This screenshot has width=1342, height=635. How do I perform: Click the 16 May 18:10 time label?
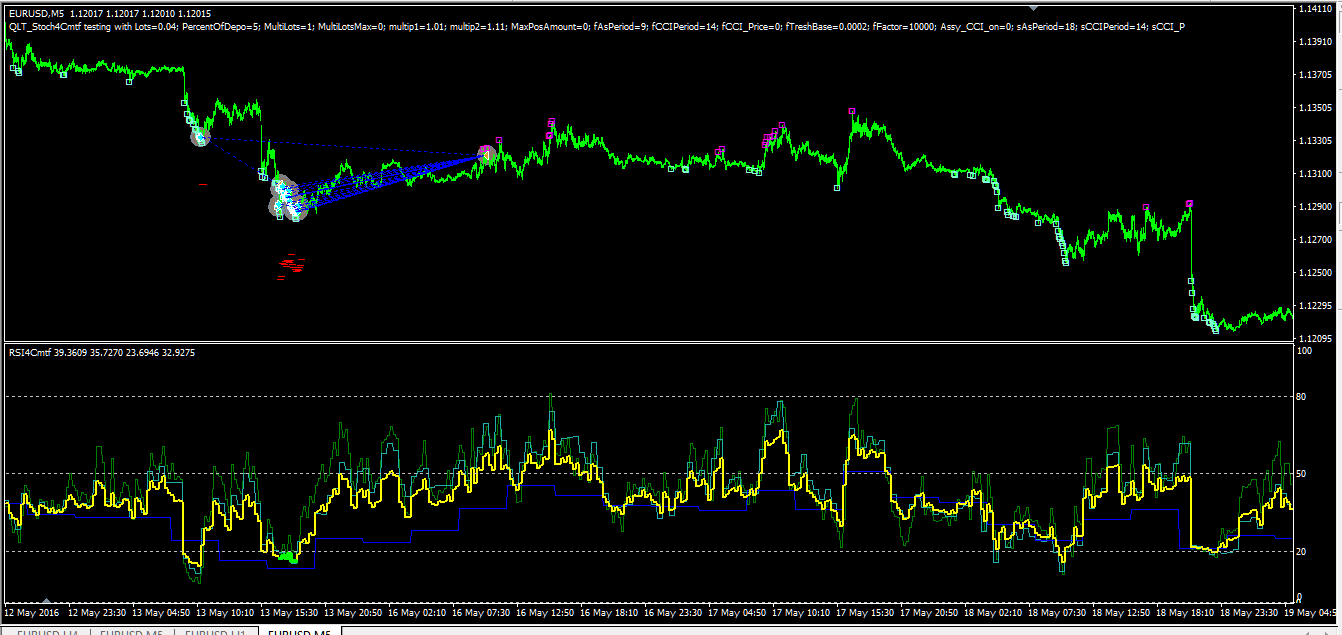pyautogui.click(x=609, y=611)
